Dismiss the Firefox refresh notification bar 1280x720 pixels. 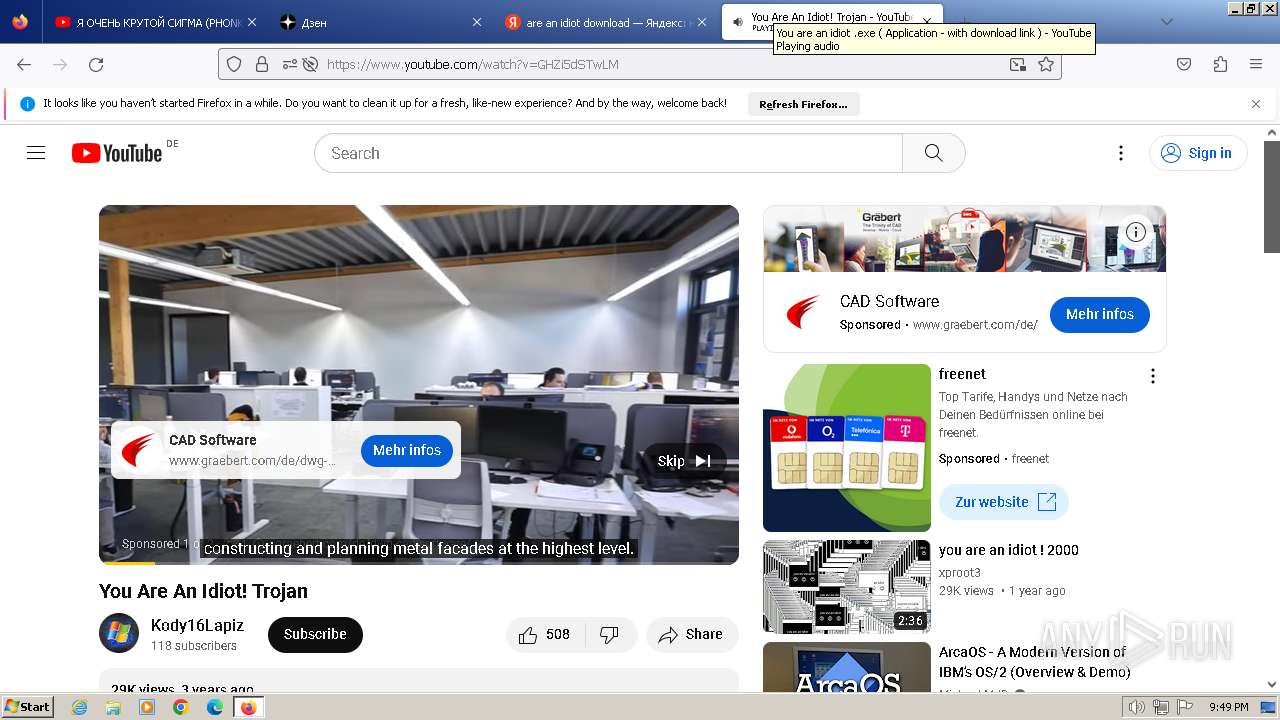click(x=1256, y=104)
